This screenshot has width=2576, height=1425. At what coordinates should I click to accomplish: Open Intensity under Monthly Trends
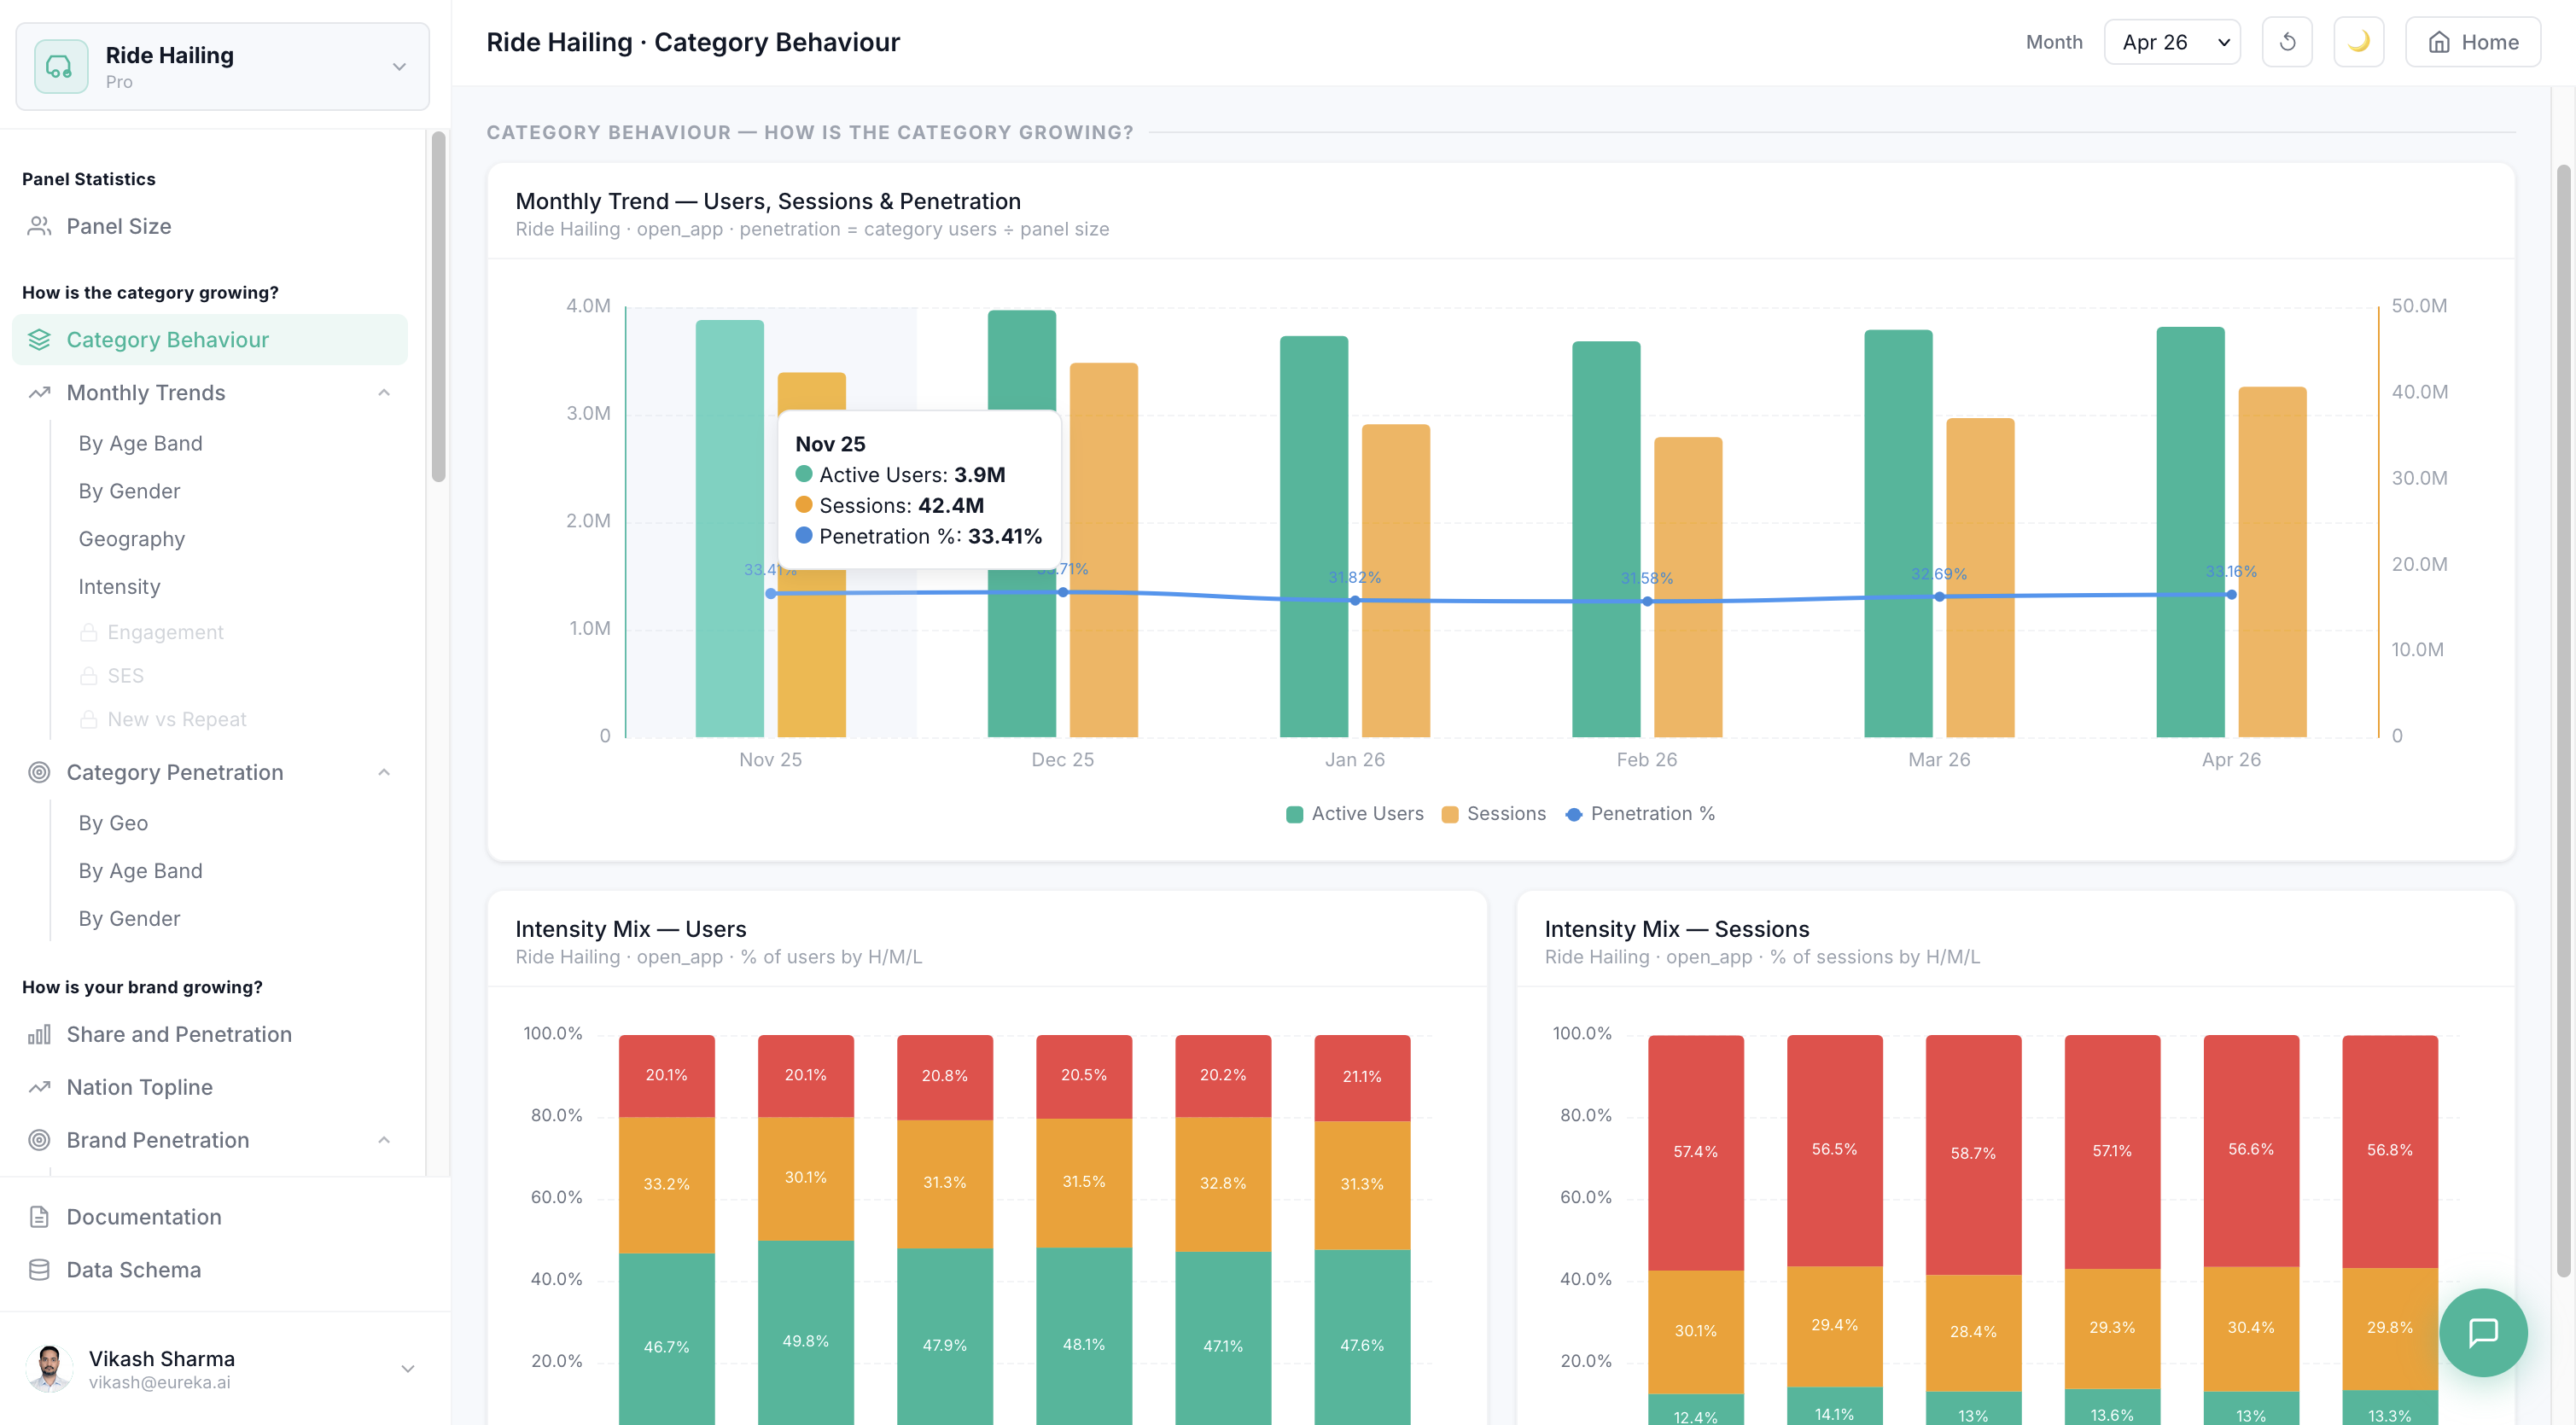pos(119,587)
